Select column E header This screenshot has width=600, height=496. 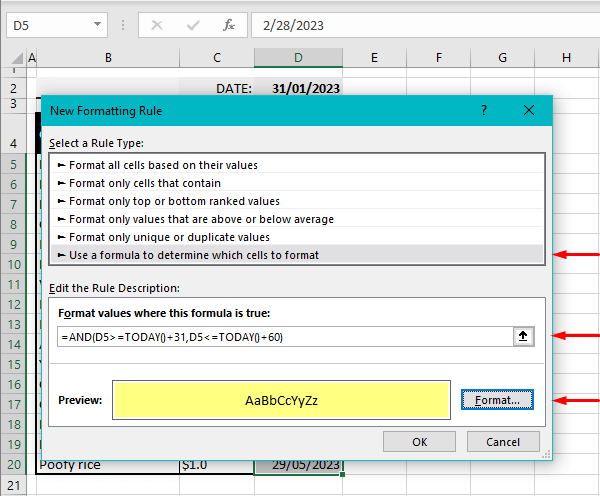[374, 58]
